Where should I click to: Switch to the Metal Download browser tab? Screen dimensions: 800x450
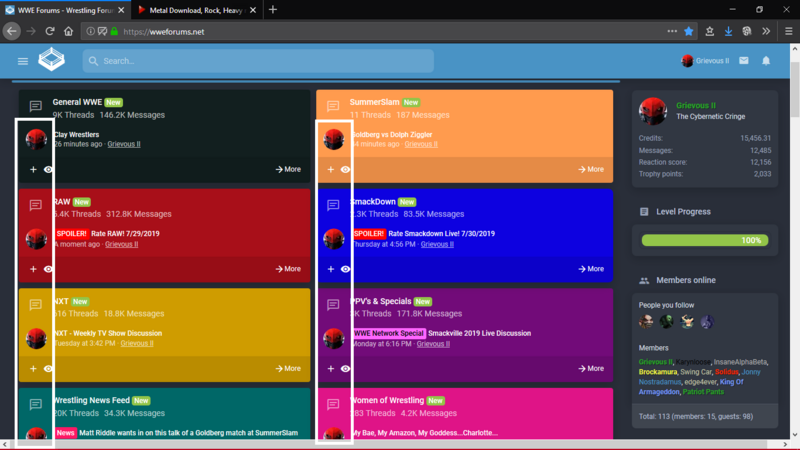[196, 10]
